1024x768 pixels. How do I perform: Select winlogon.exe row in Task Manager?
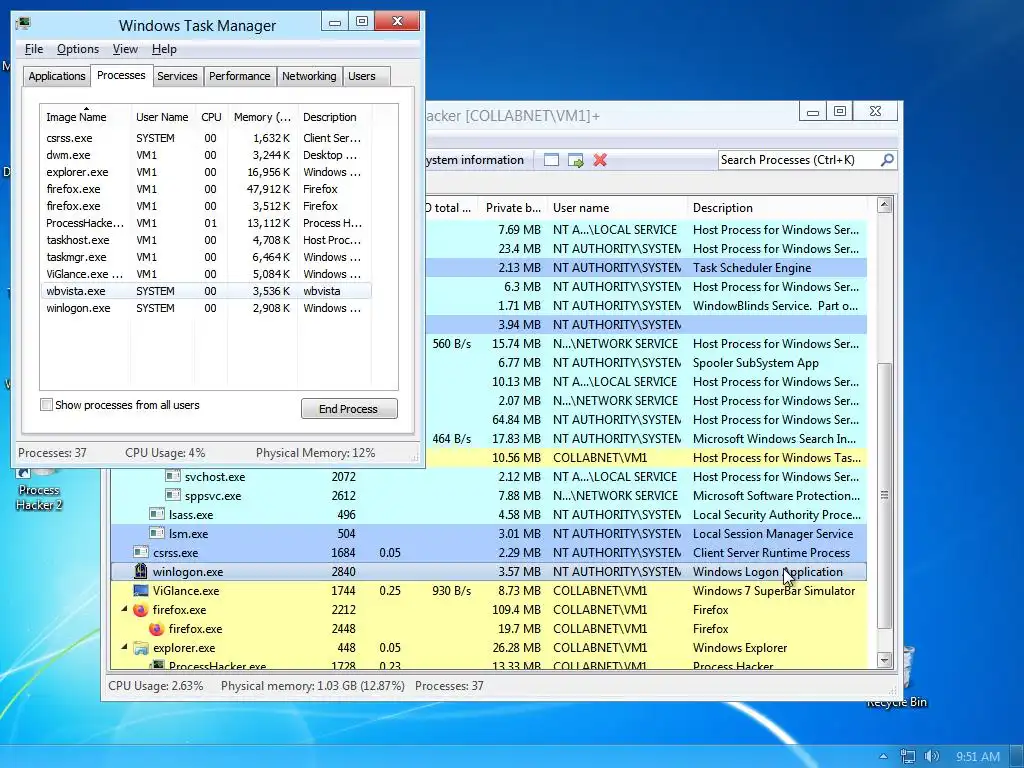click(x=206, y=308)
